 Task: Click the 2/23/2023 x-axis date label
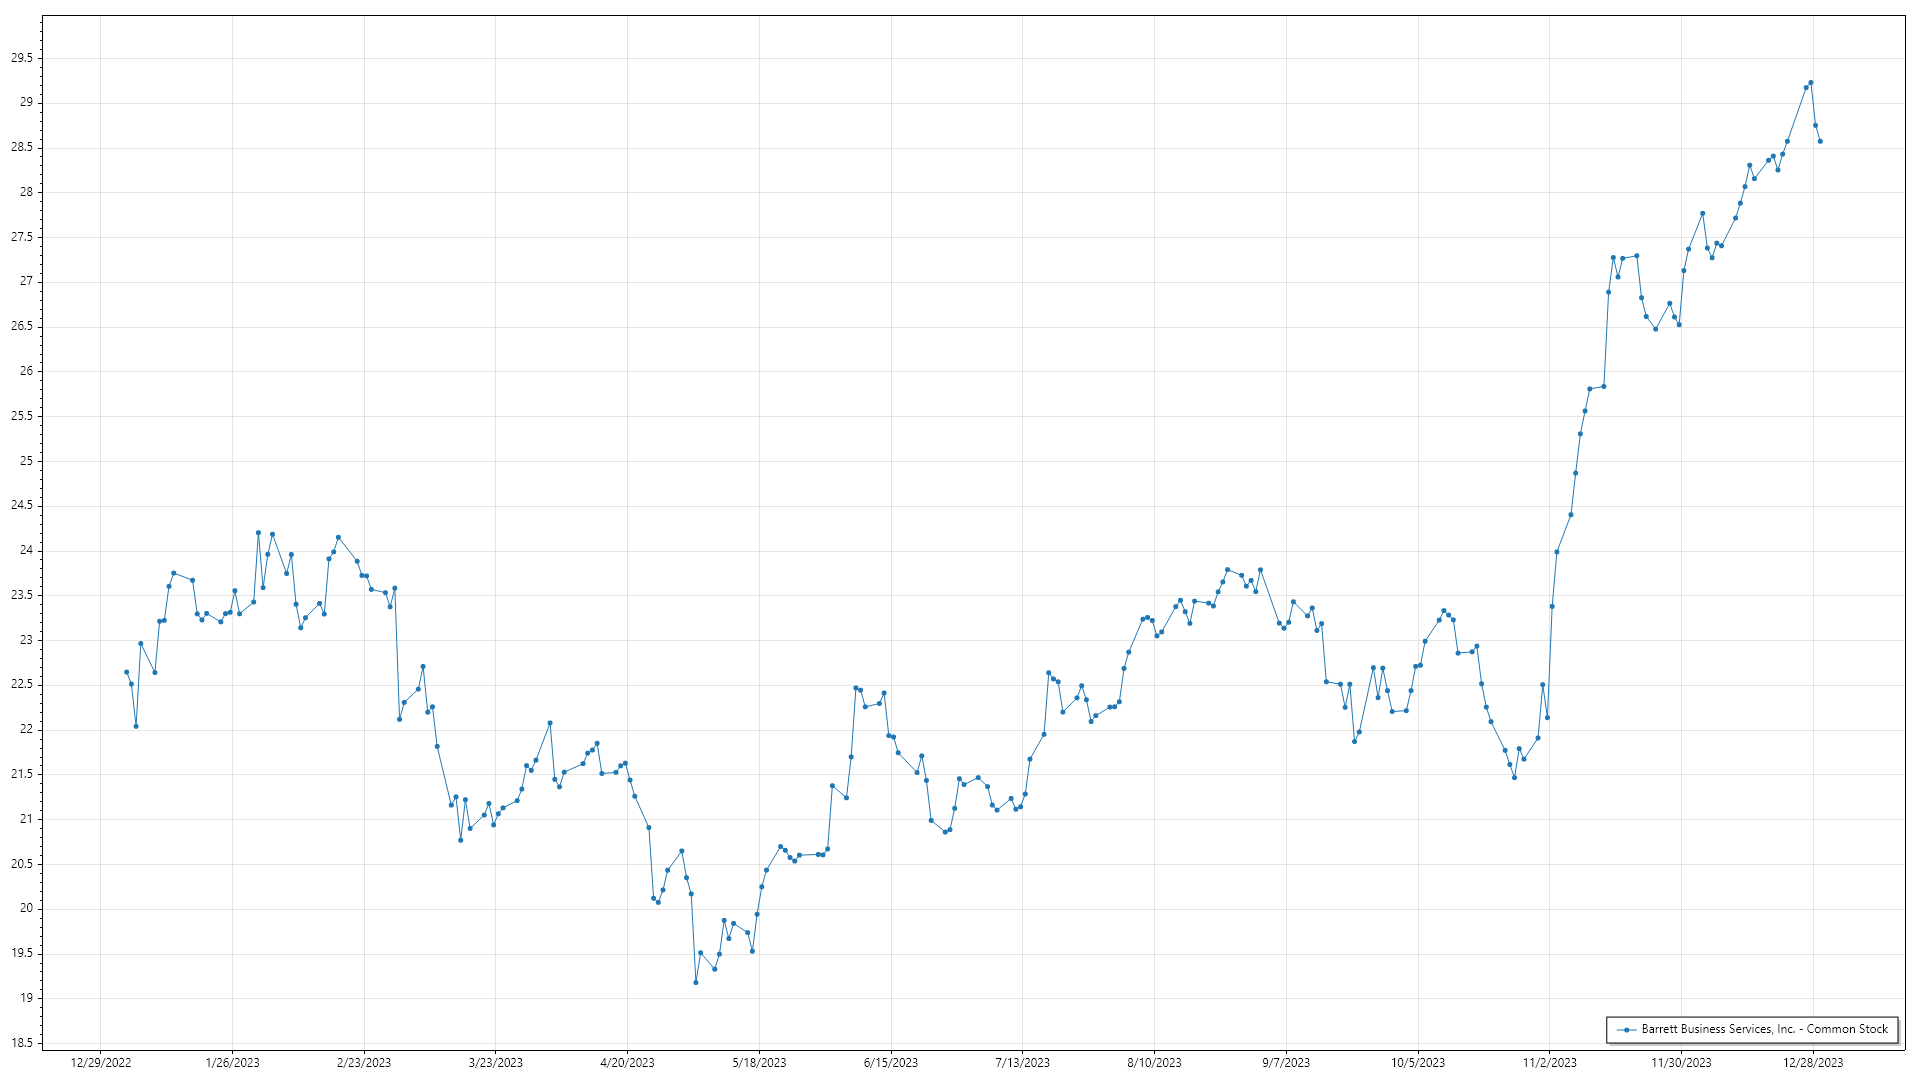coord(364,1062)
